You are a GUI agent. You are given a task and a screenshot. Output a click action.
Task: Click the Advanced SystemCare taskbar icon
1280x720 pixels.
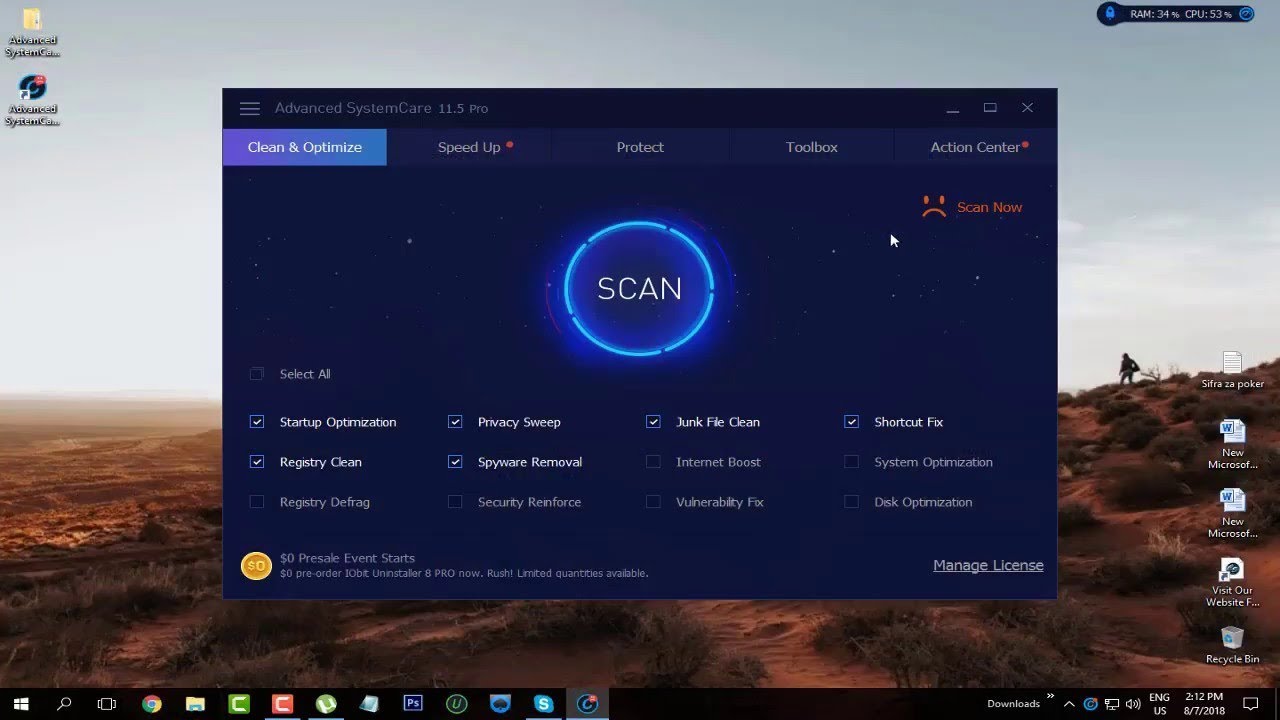tap(588, 704)
